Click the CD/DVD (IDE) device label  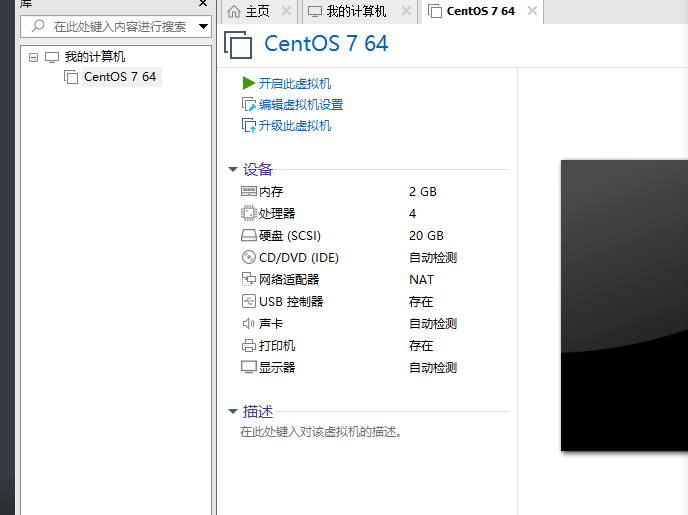[299, 258]
